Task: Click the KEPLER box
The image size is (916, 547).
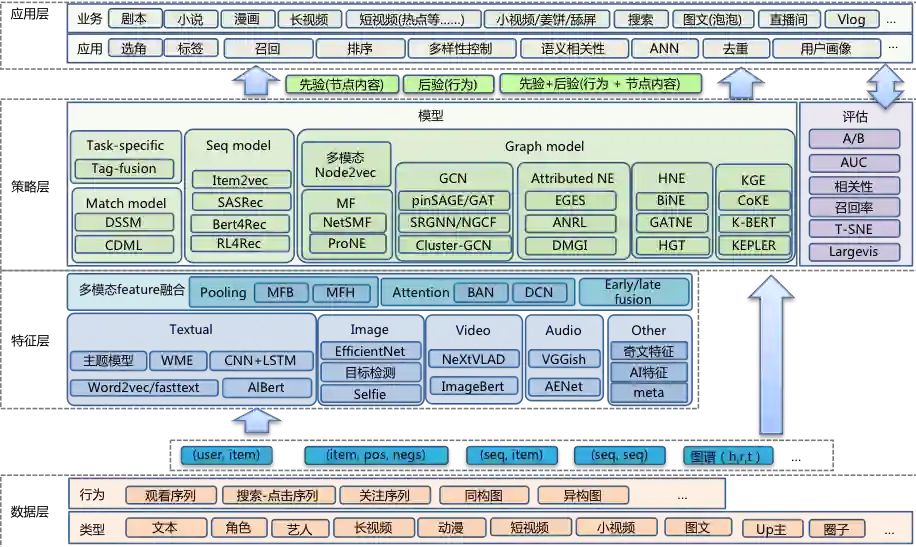Action: pos(754,245)
